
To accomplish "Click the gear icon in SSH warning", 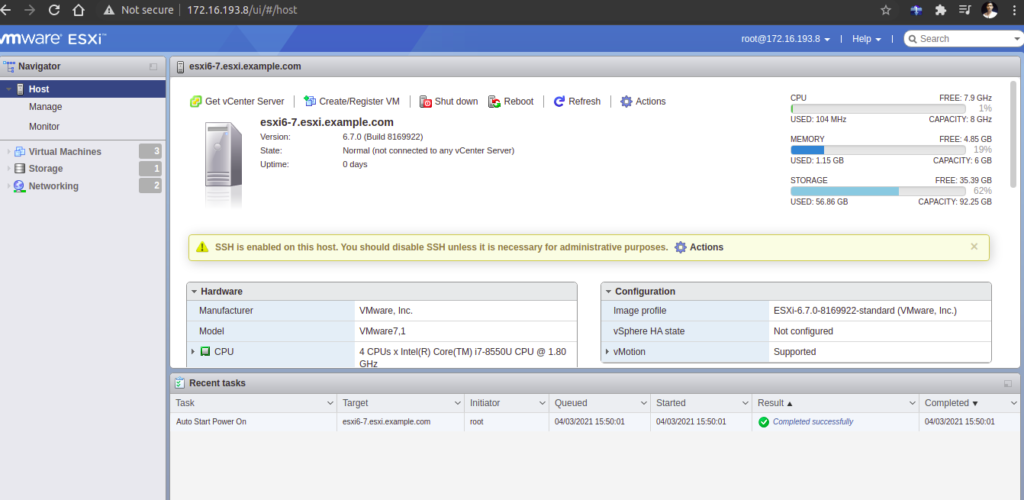I will (680, 247).
